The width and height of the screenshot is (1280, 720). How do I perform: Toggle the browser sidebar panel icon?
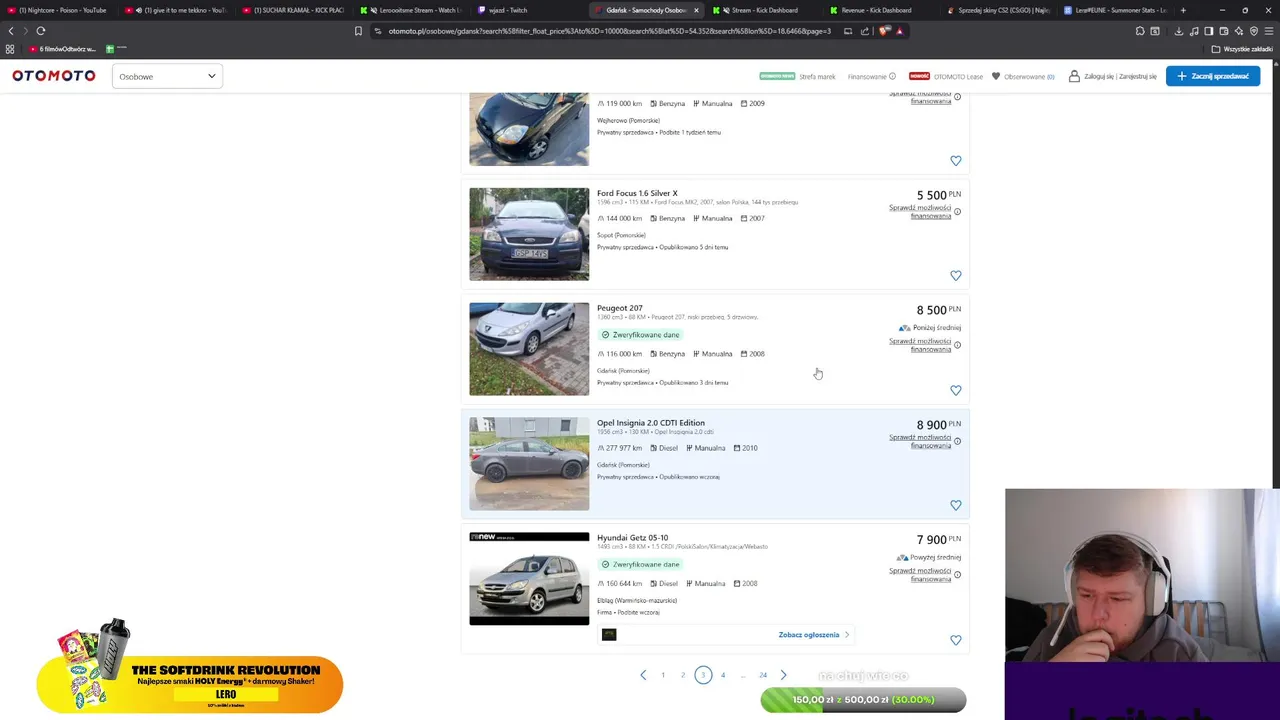1209,31
